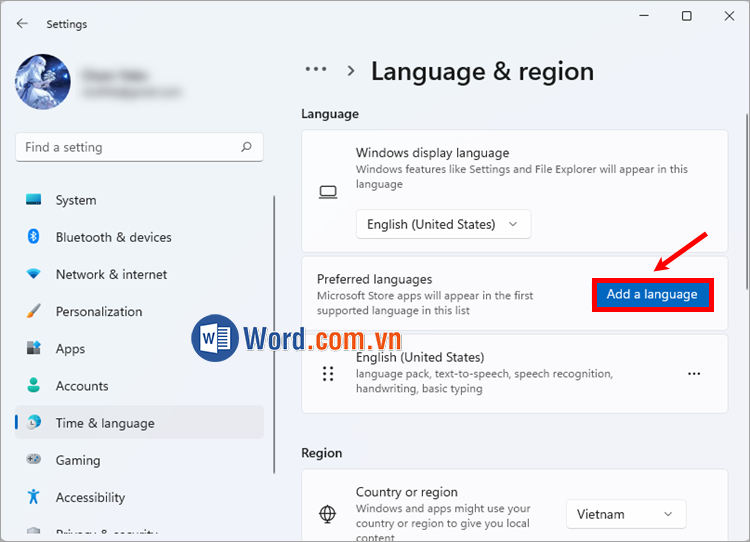Click the display language laptop icon
This screenshot has width=750, height=542.
point(328,192)
